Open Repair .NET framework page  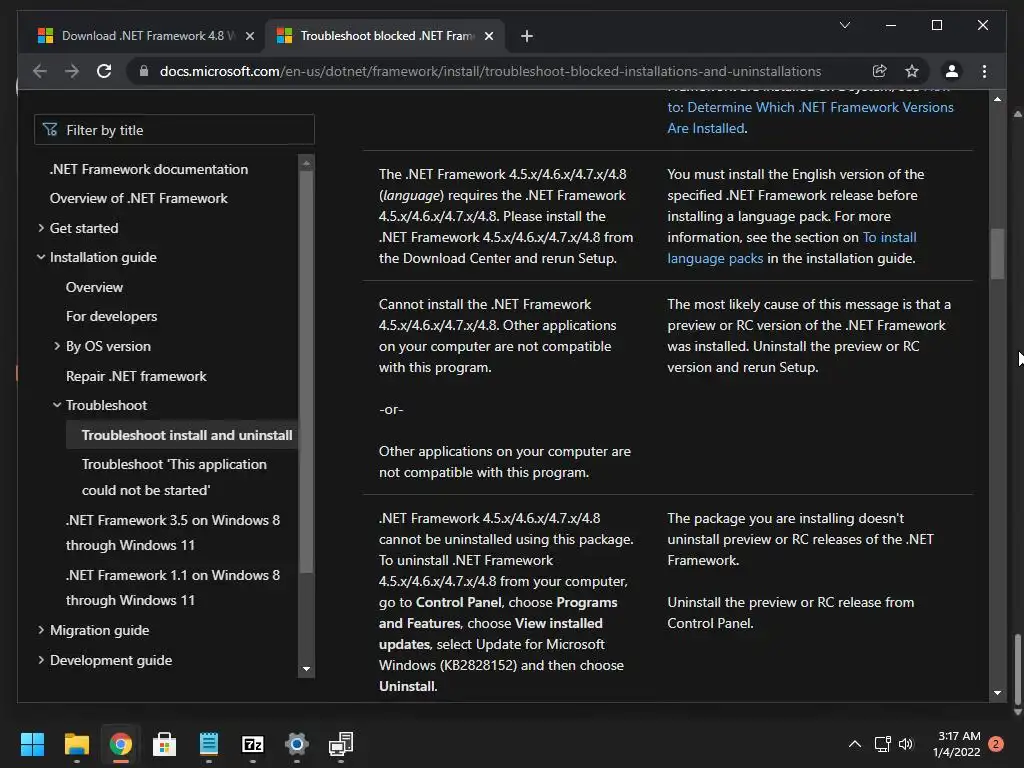click(136, 376)
